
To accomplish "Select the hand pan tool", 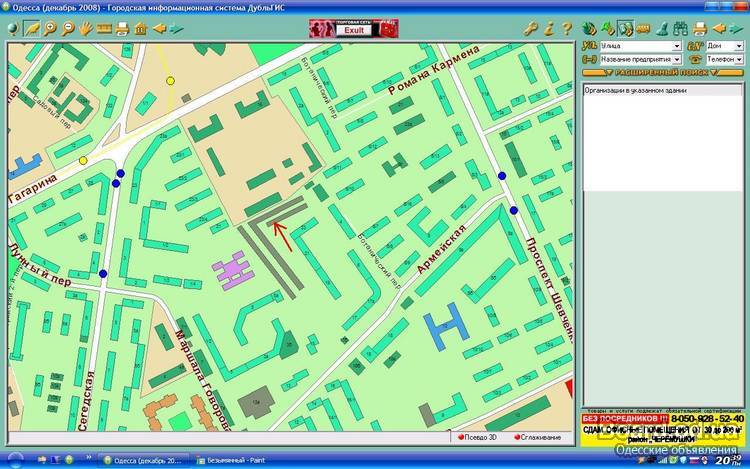I will tap(87, 28).
